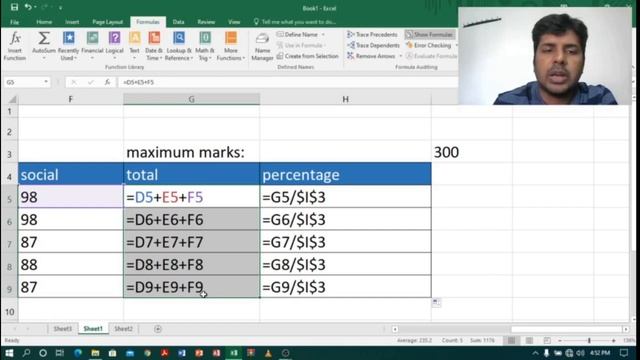Click the Auto Fill Options icon below table
640x360 pixels.
[x=436, y=302]
